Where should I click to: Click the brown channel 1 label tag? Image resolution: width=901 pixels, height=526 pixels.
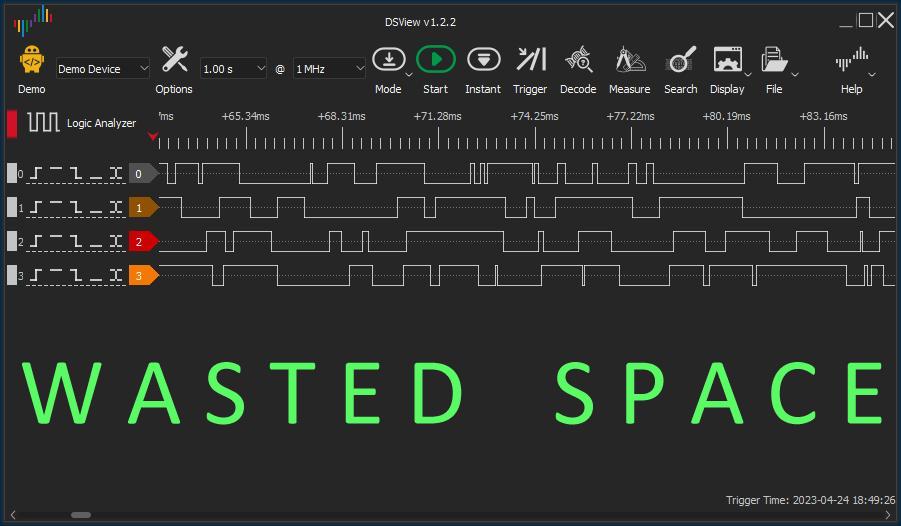click(x=143, y=208)
